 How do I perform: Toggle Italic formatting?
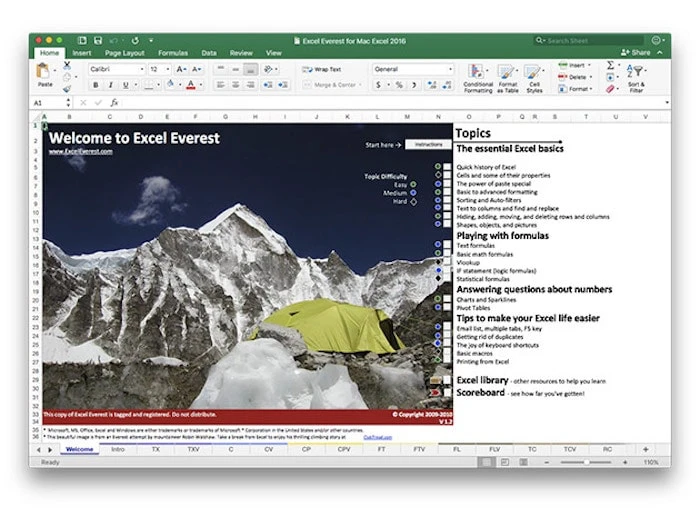point(110,85)
